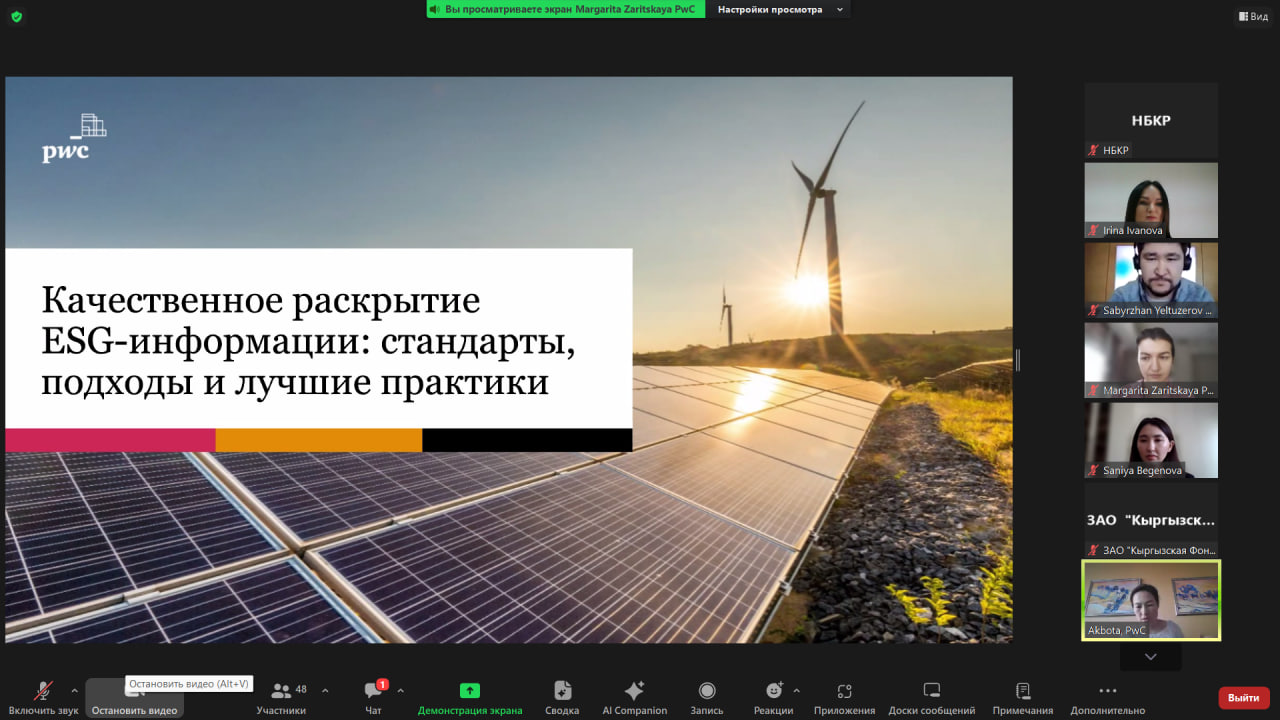Select Sabyrzhan Yeltuzerov video tile
Viewport: 1280px width, 720px height.
[1151, 280]
